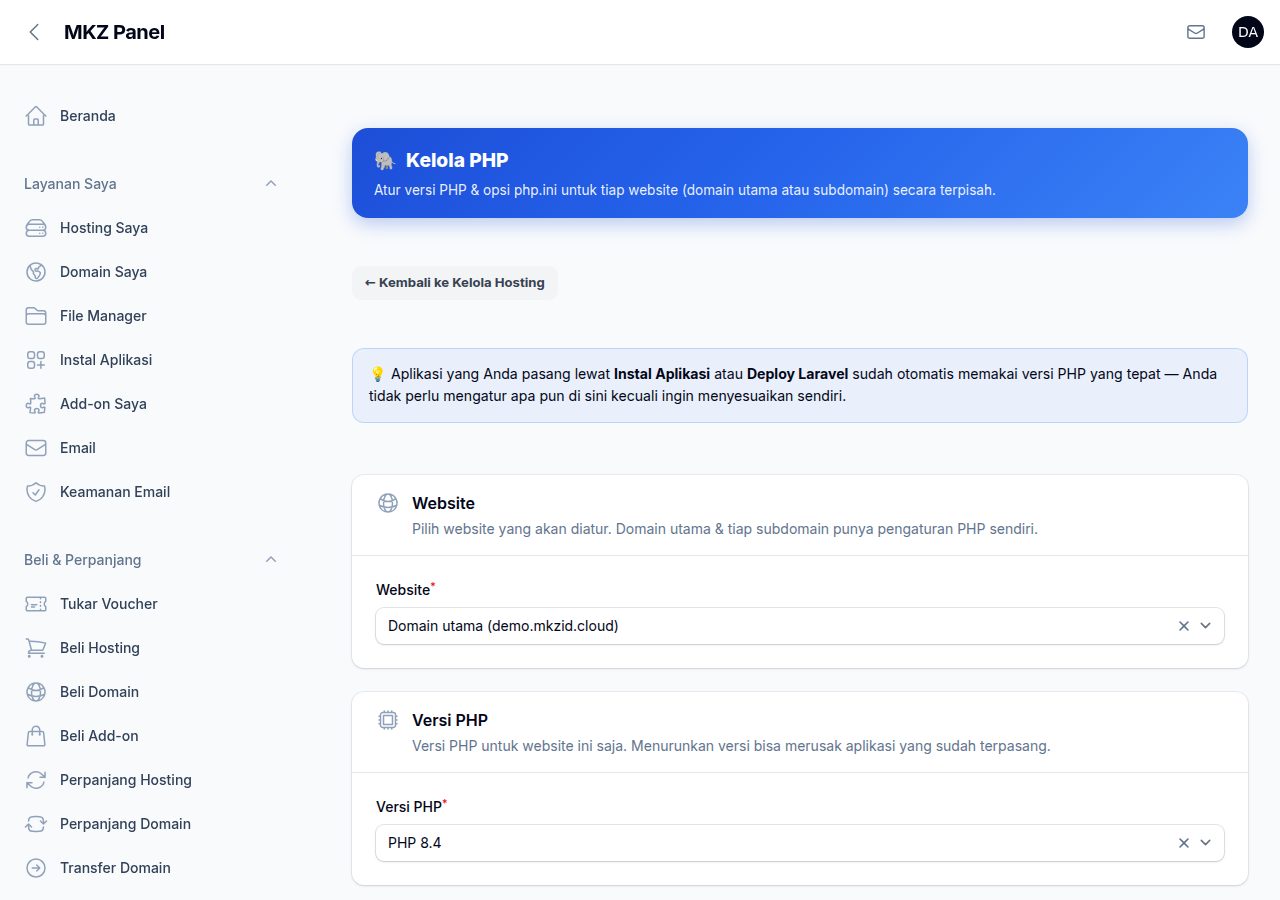Click the bold Deploy Laravel text in tip
Viewport: 1280px width, 900px height.
(797, 374)
